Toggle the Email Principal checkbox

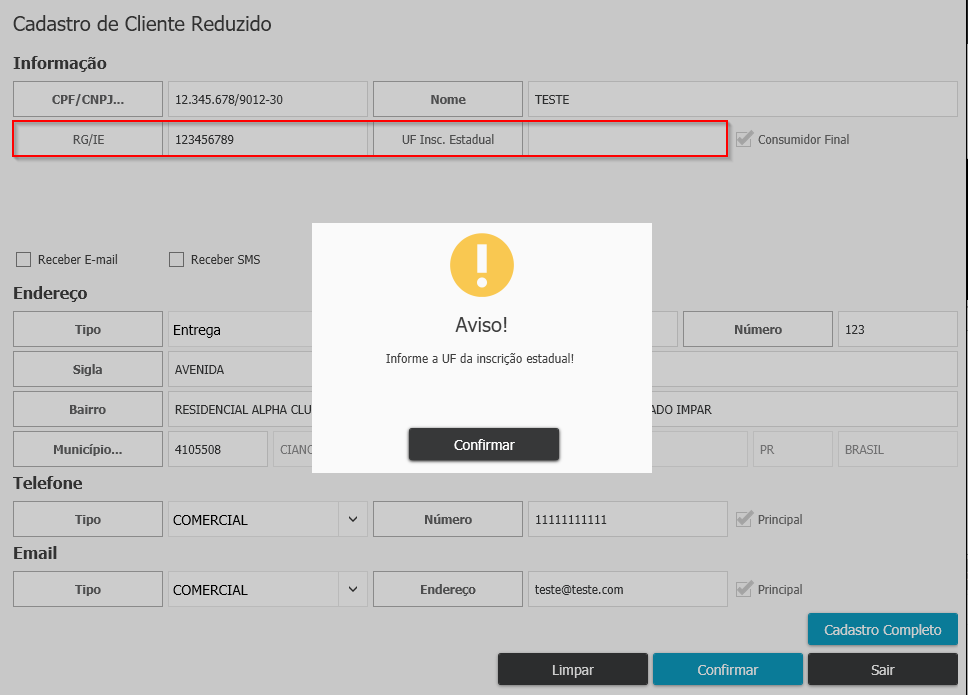point(744,589)
